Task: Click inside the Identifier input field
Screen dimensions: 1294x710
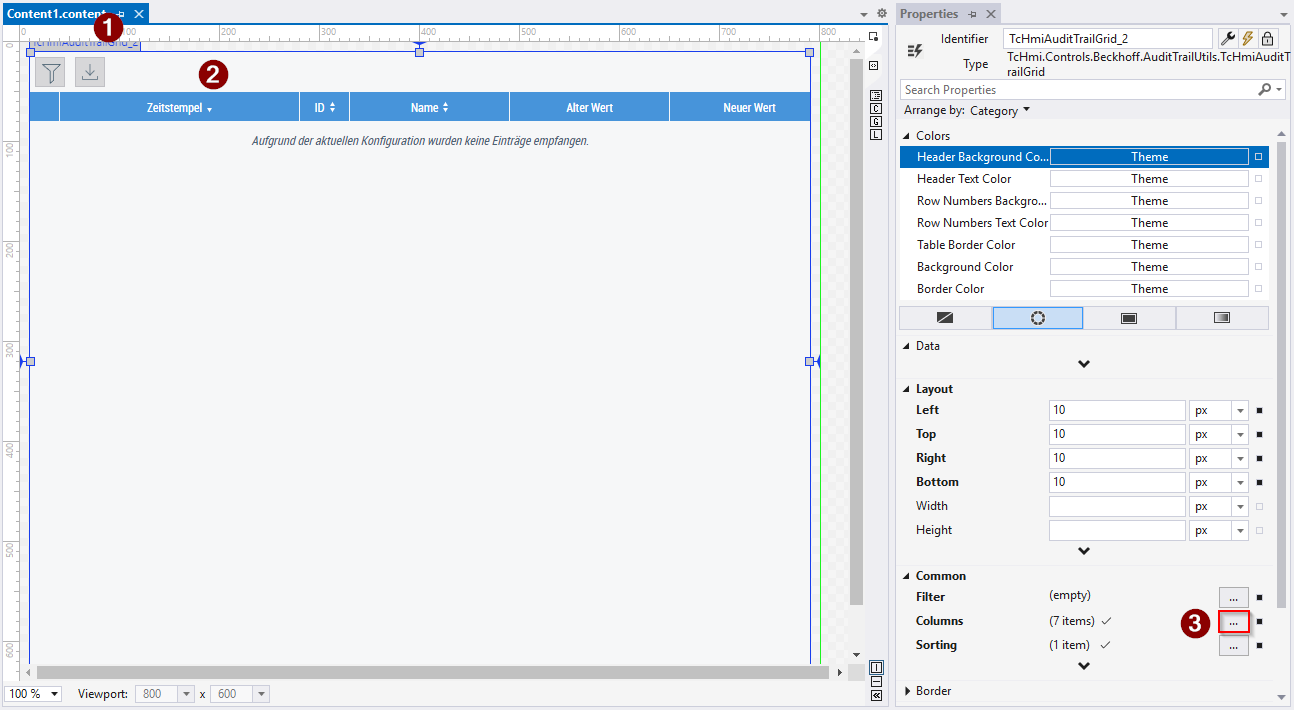Action: click(x=1108, y=38)
